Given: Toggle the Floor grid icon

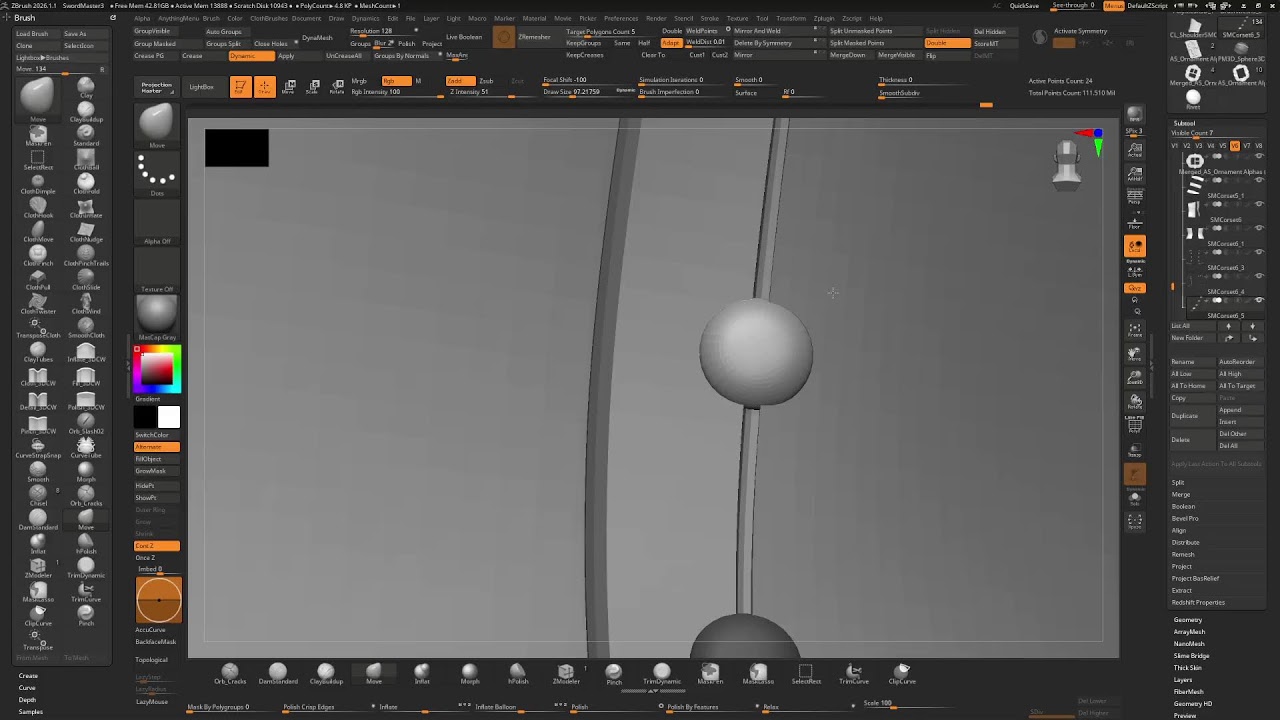Looking at the screenshot, I should [1135, 221].
